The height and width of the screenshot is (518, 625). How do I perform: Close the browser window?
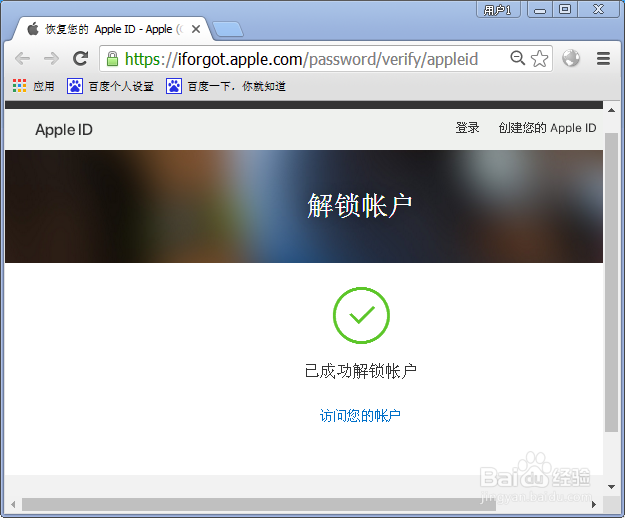click(x=598, y=10)
